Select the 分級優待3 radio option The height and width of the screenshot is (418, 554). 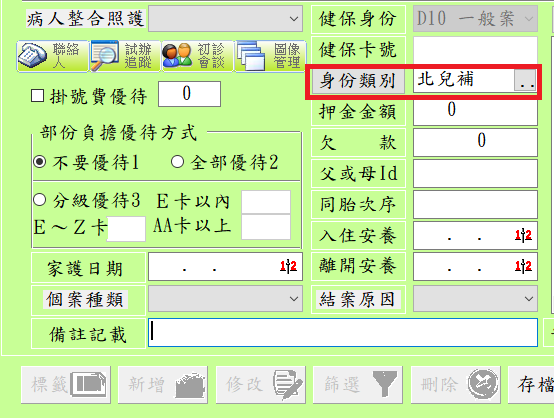(x=40, y=200)
